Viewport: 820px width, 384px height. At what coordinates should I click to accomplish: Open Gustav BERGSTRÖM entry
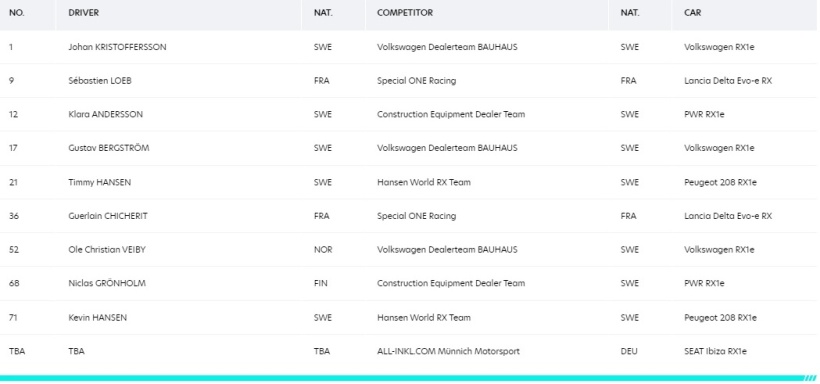point(108,148)
